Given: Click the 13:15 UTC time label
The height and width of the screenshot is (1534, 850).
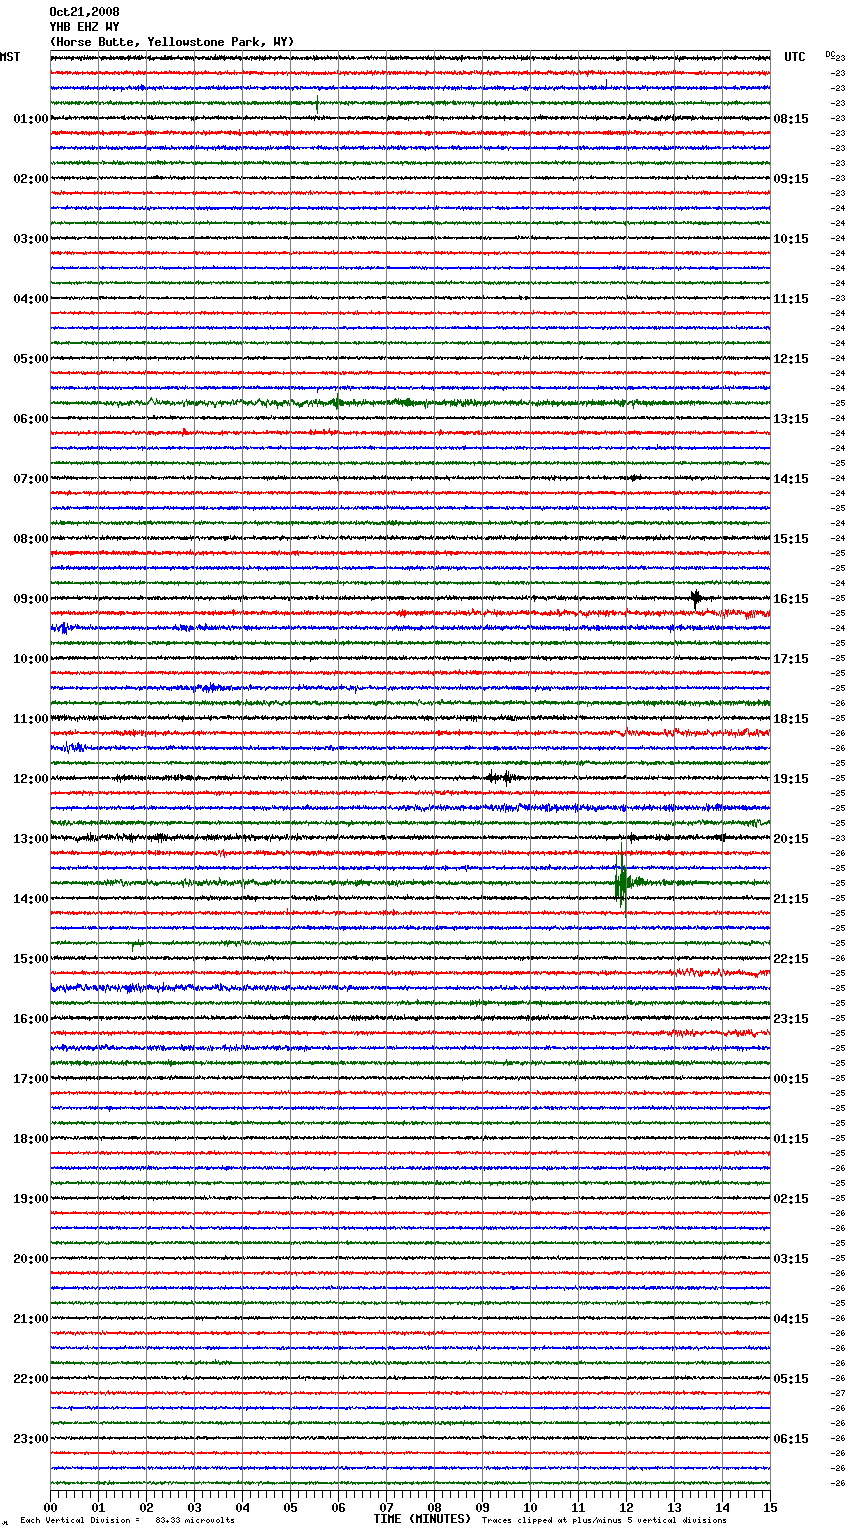Looking at the screenshot, I should (x=791, y=419).
